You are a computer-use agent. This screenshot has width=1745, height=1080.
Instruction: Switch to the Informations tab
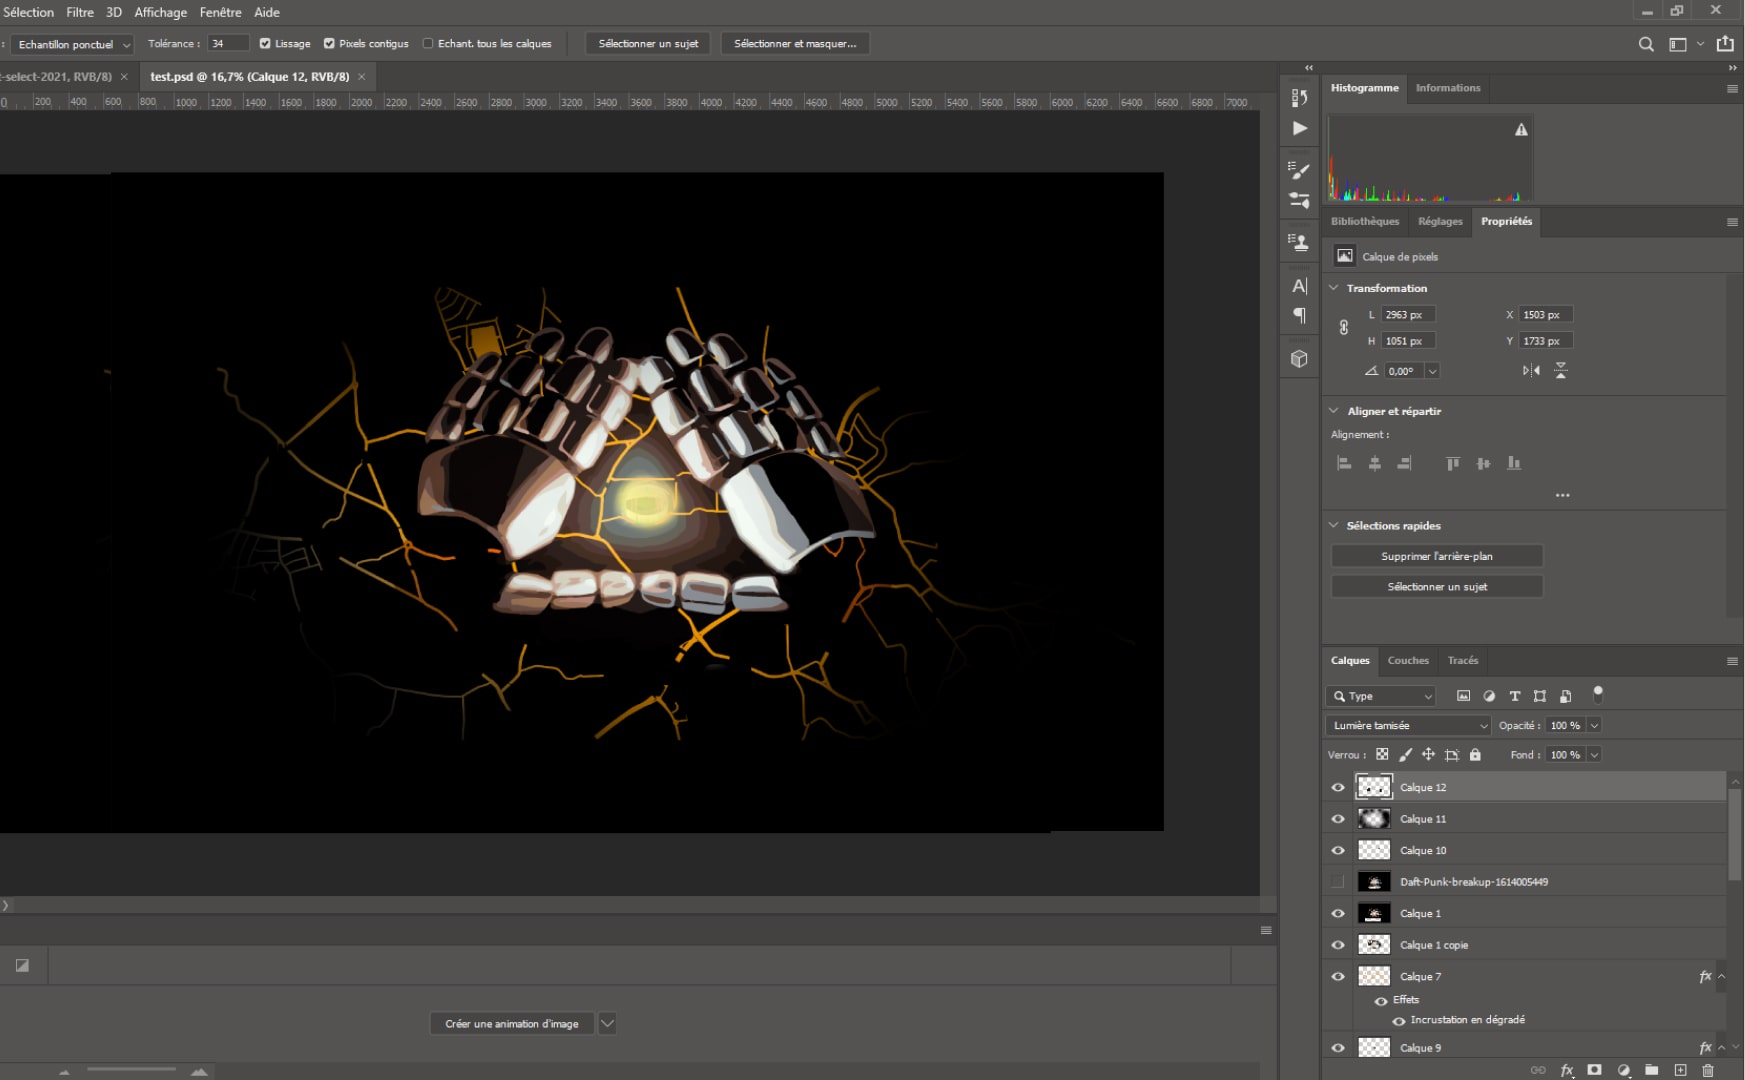1447,88
